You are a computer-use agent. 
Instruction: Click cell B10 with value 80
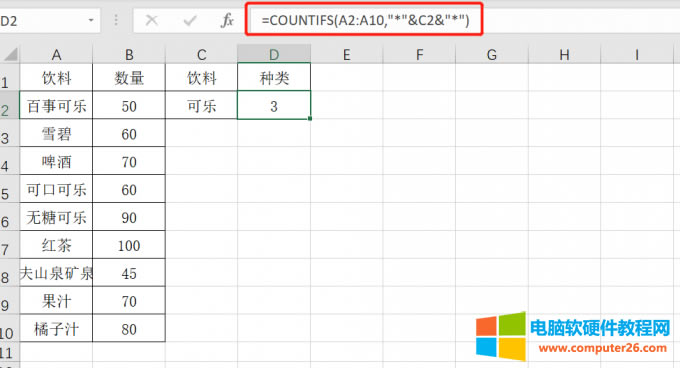point(129,328)
